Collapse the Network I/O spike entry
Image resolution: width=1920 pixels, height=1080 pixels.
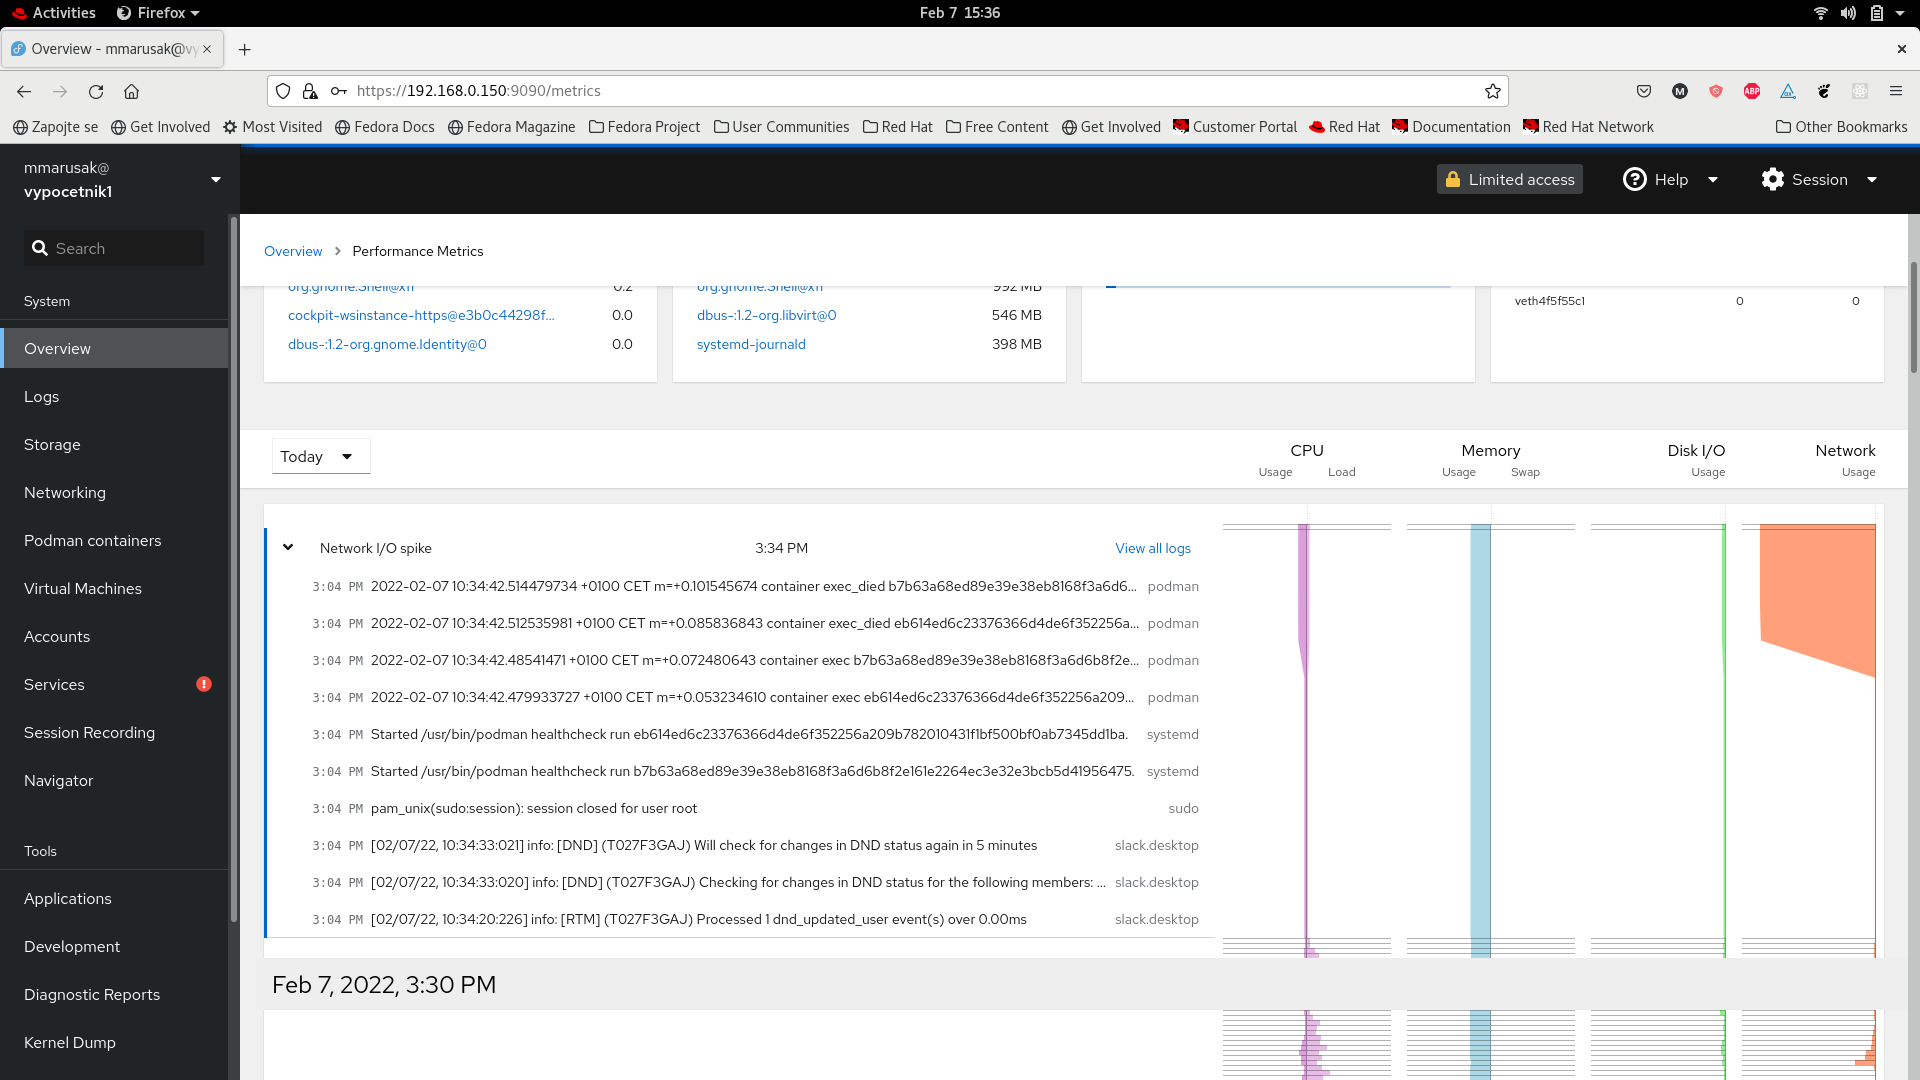tap(288, 547)
